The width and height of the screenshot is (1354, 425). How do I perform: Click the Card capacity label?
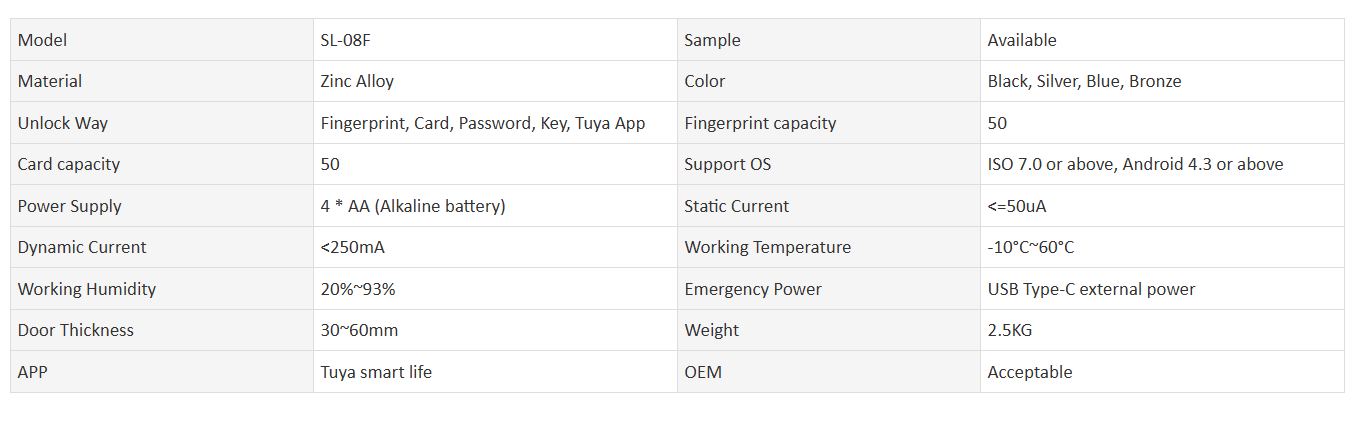coord(69,164)
